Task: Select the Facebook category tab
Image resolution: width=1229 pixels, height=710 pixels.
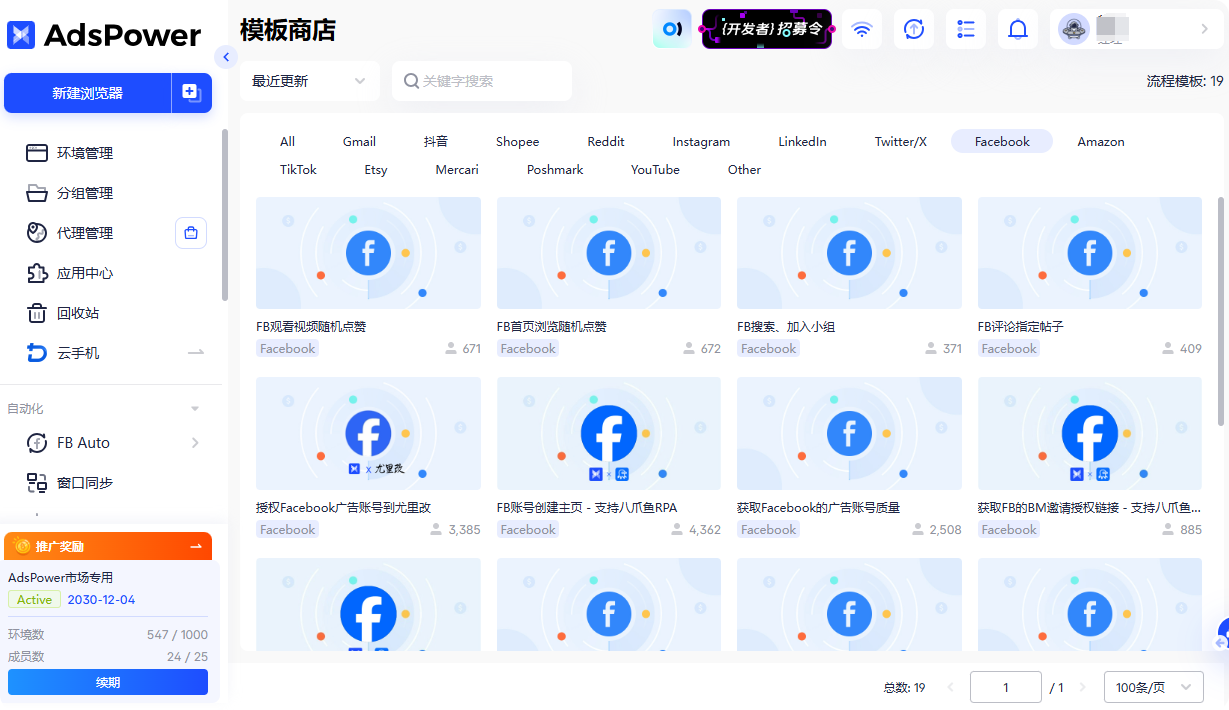Action: coord(1002,141)
